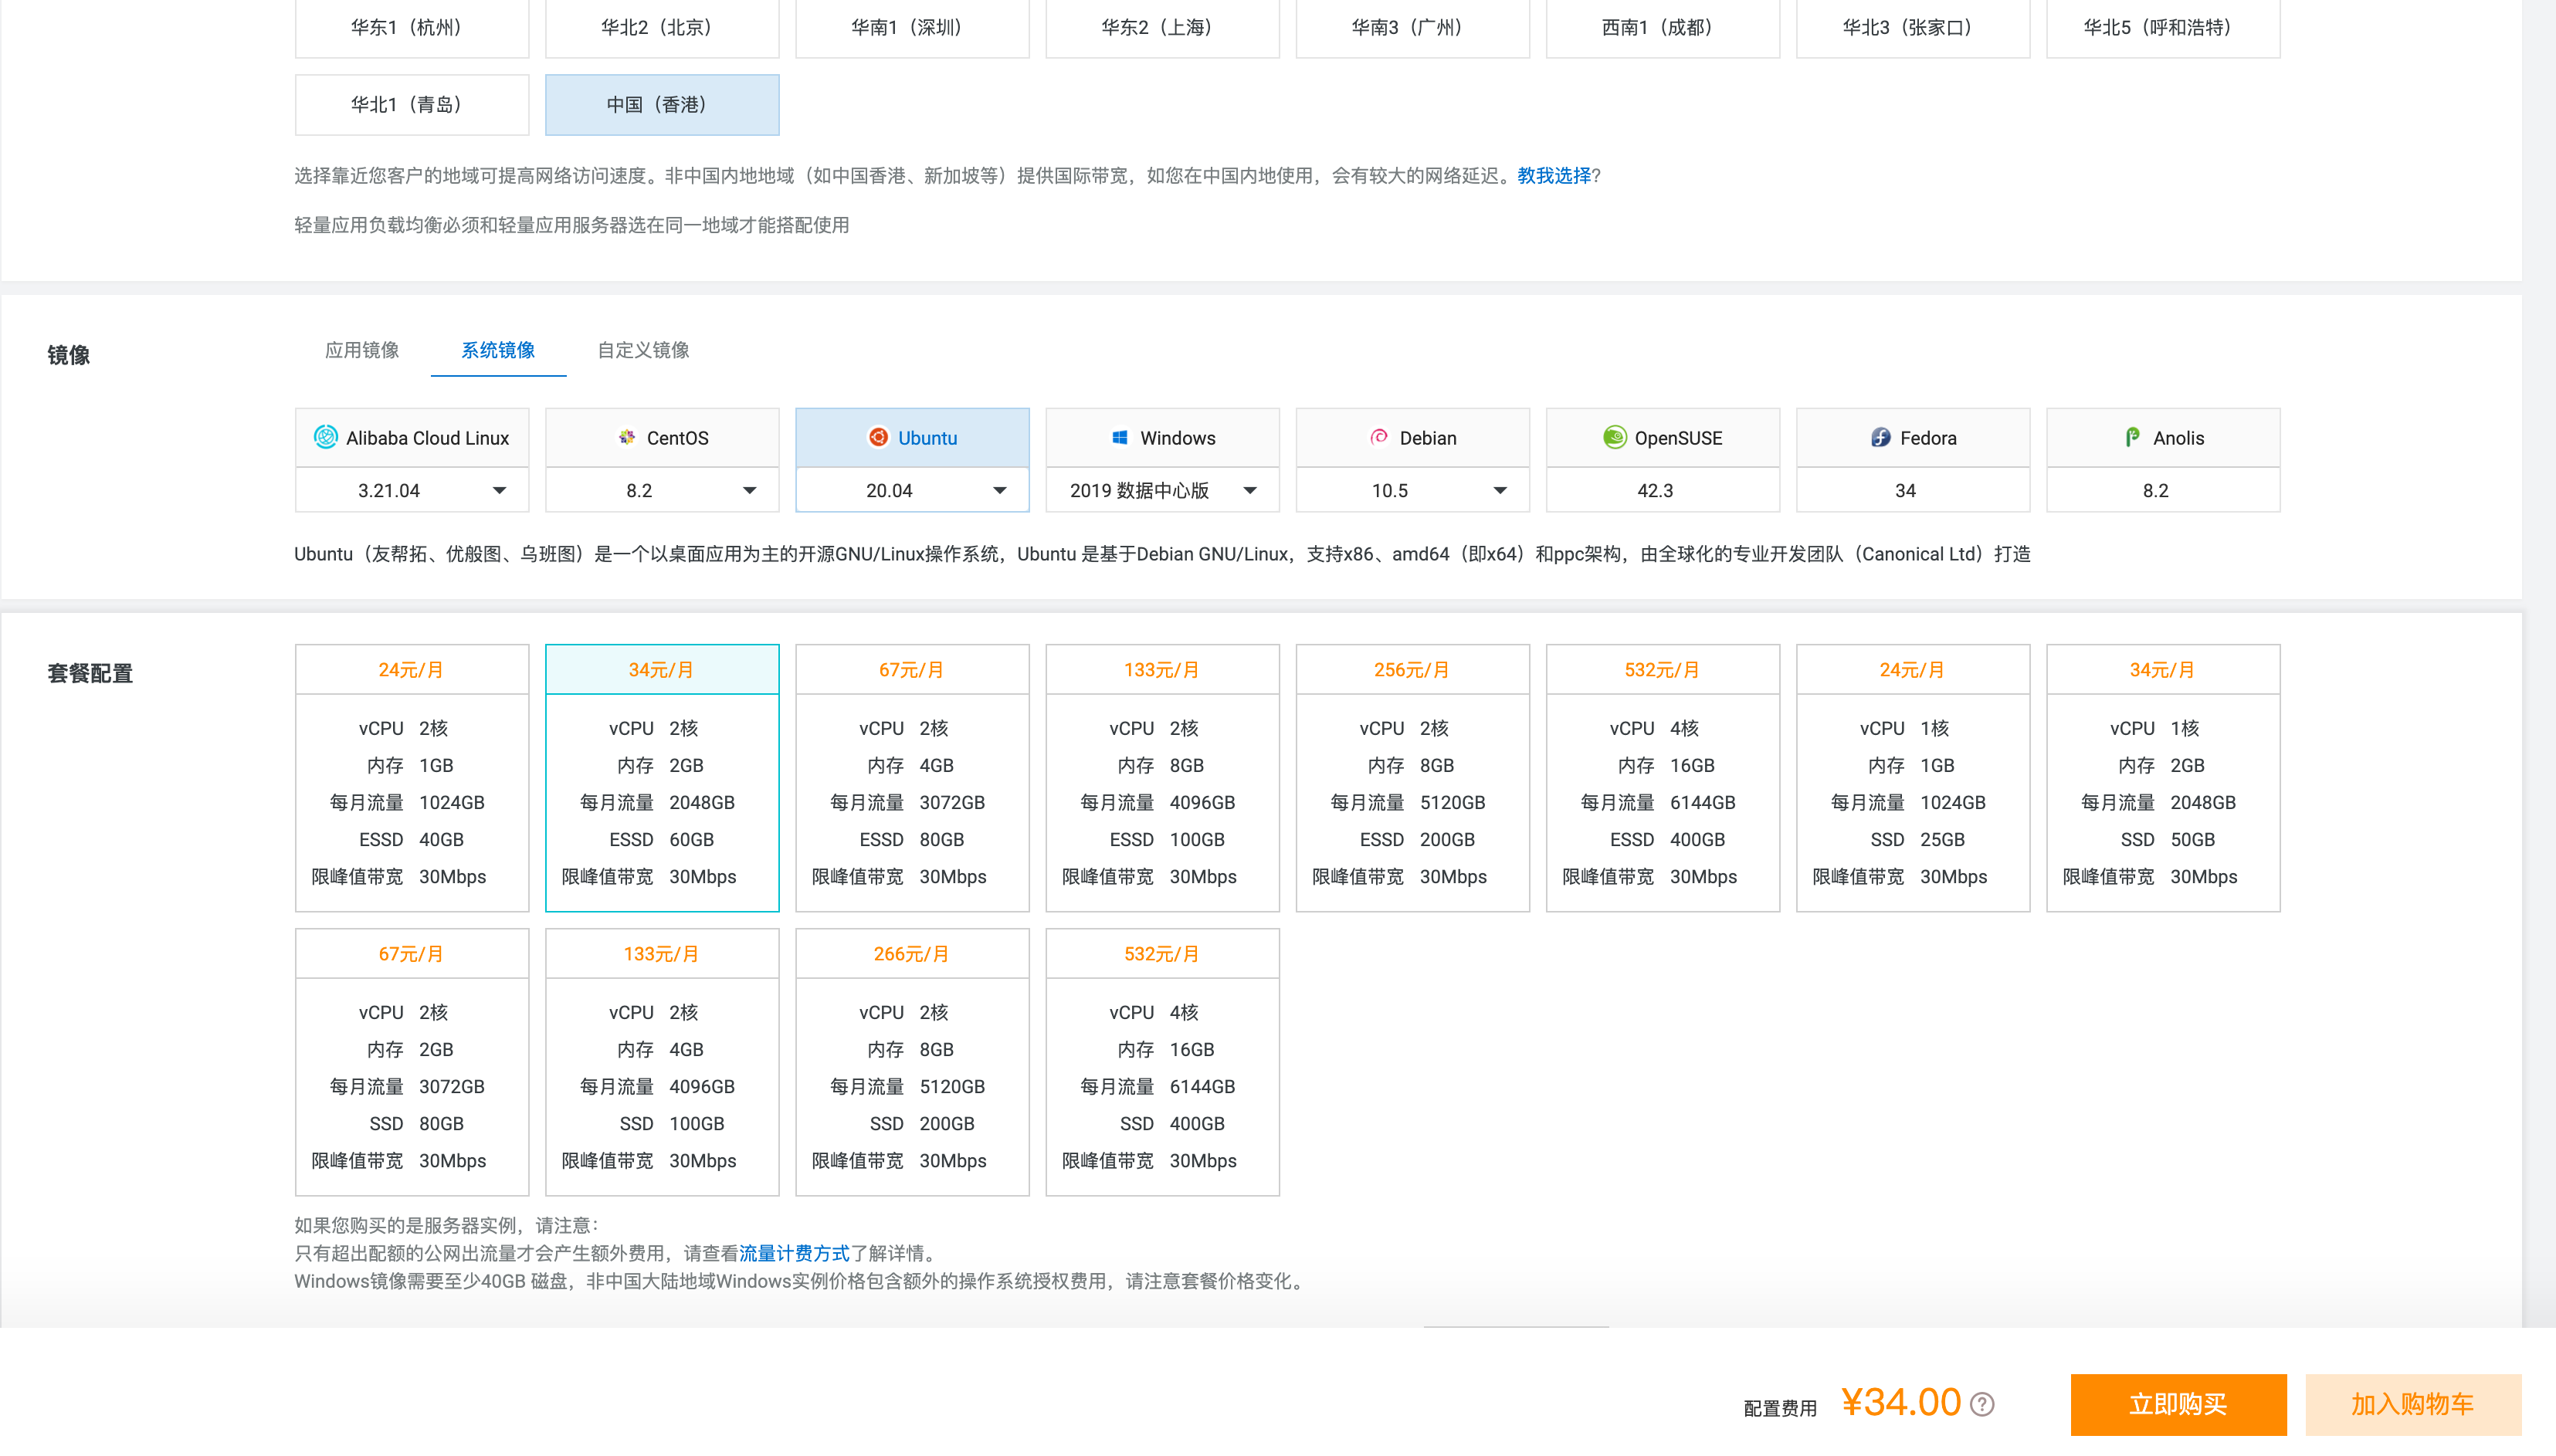The width and height of the screenshot is (2556, 1456).
Task: Click the 立即购买 button
Action: (x=2178, y=1404)
